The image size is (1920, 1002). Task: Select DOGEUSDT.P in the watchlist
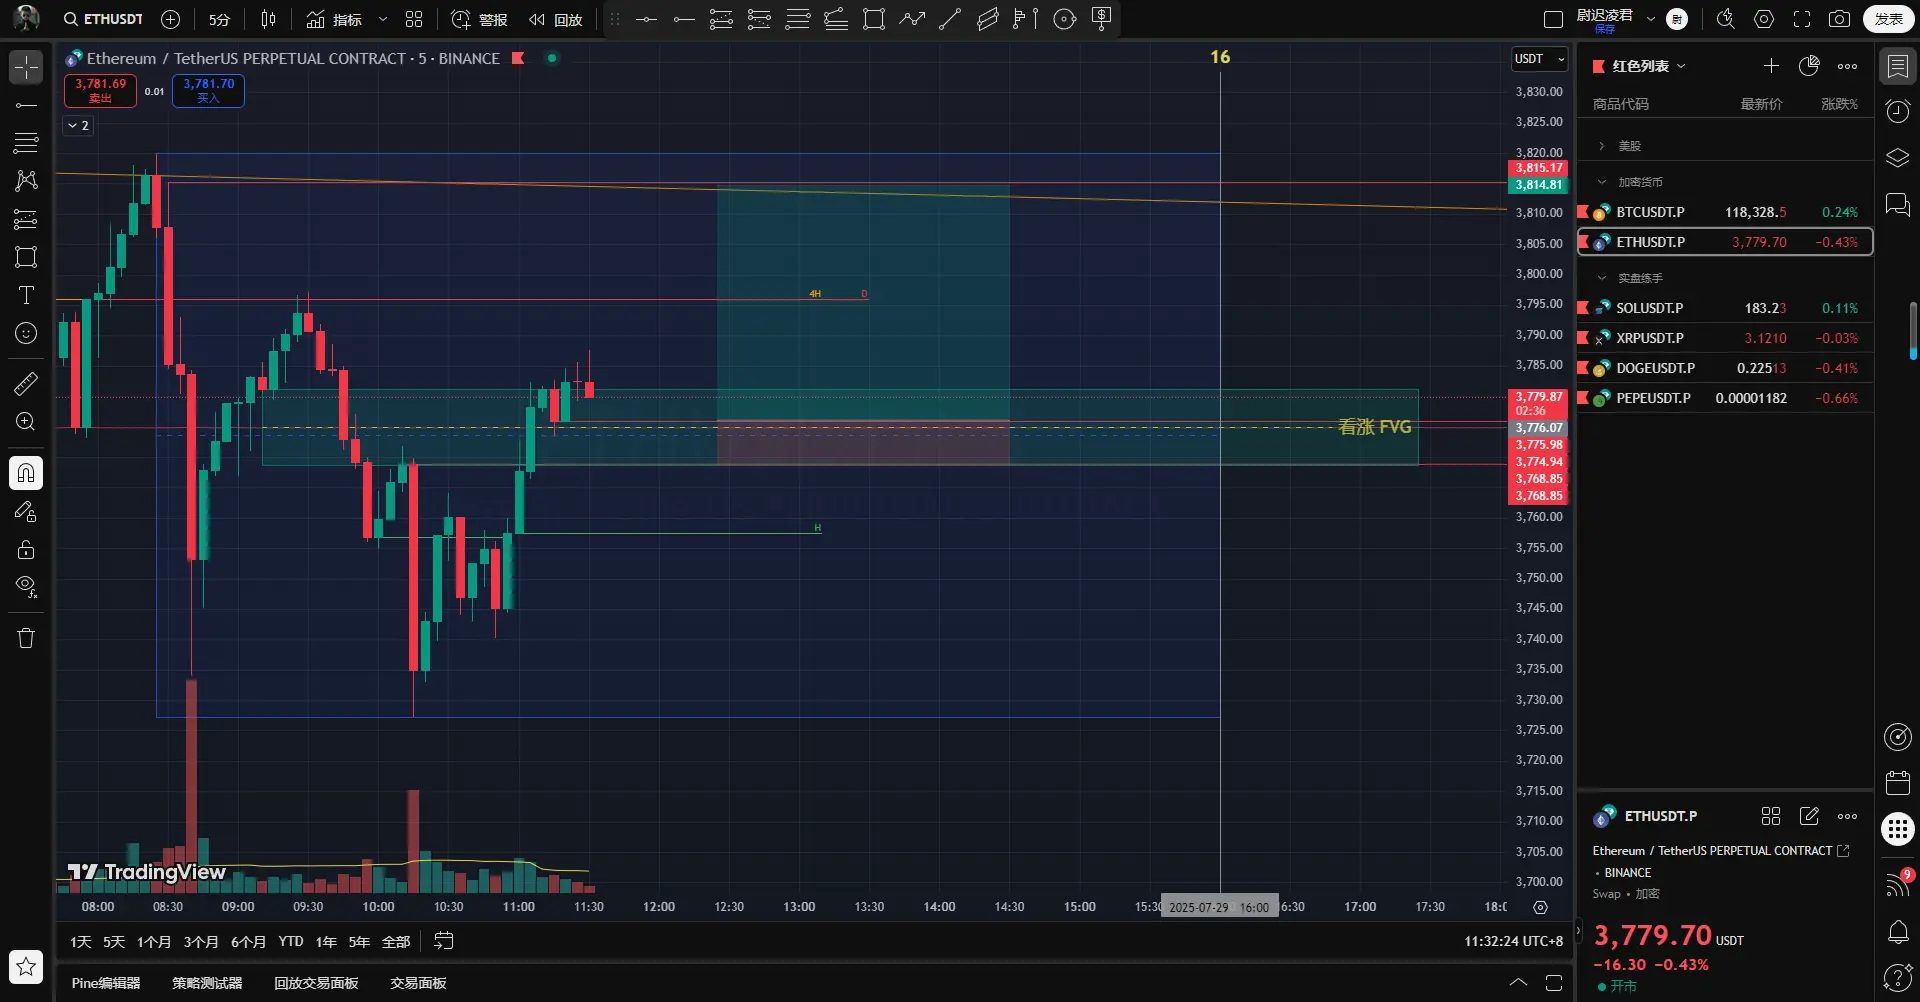[x=1725, y=368]
